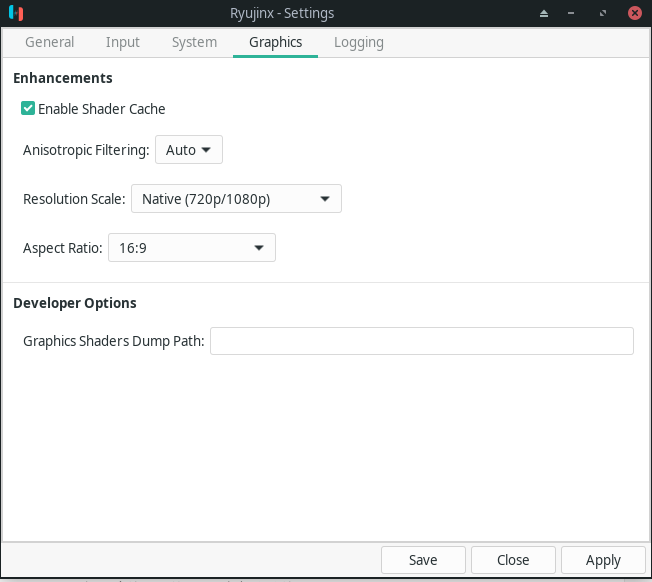Click the Developer Options heading
652x582 pixels.
(75, 303)
